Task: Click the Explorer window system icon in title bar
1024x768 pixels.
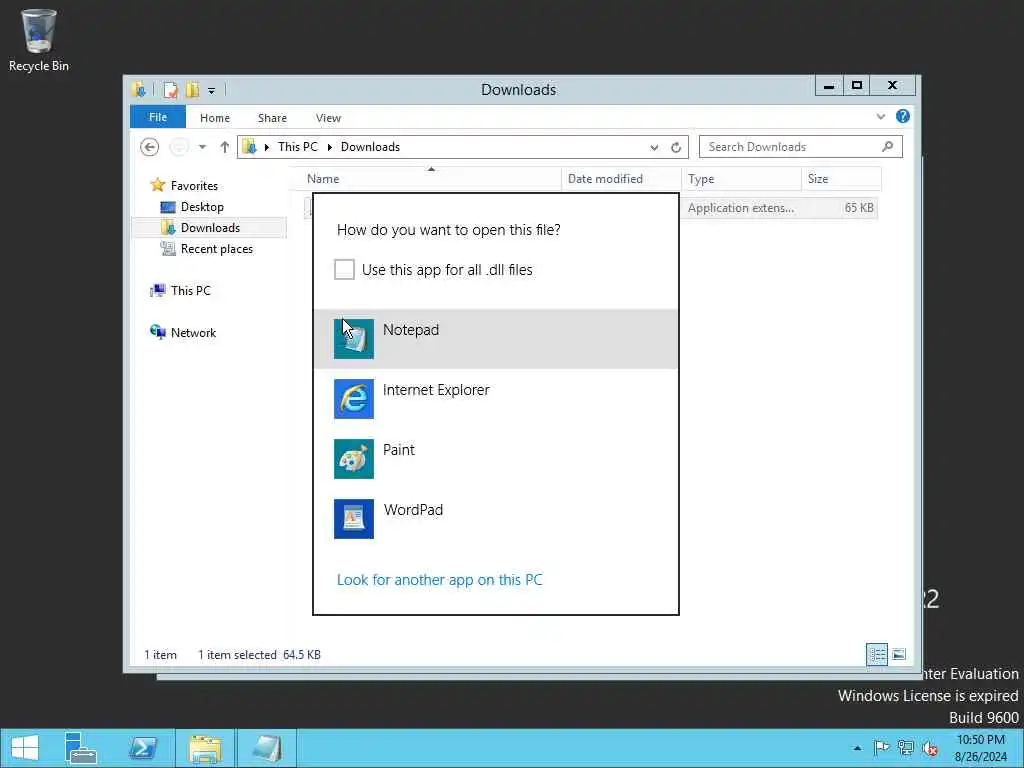Action: [138, 89]
